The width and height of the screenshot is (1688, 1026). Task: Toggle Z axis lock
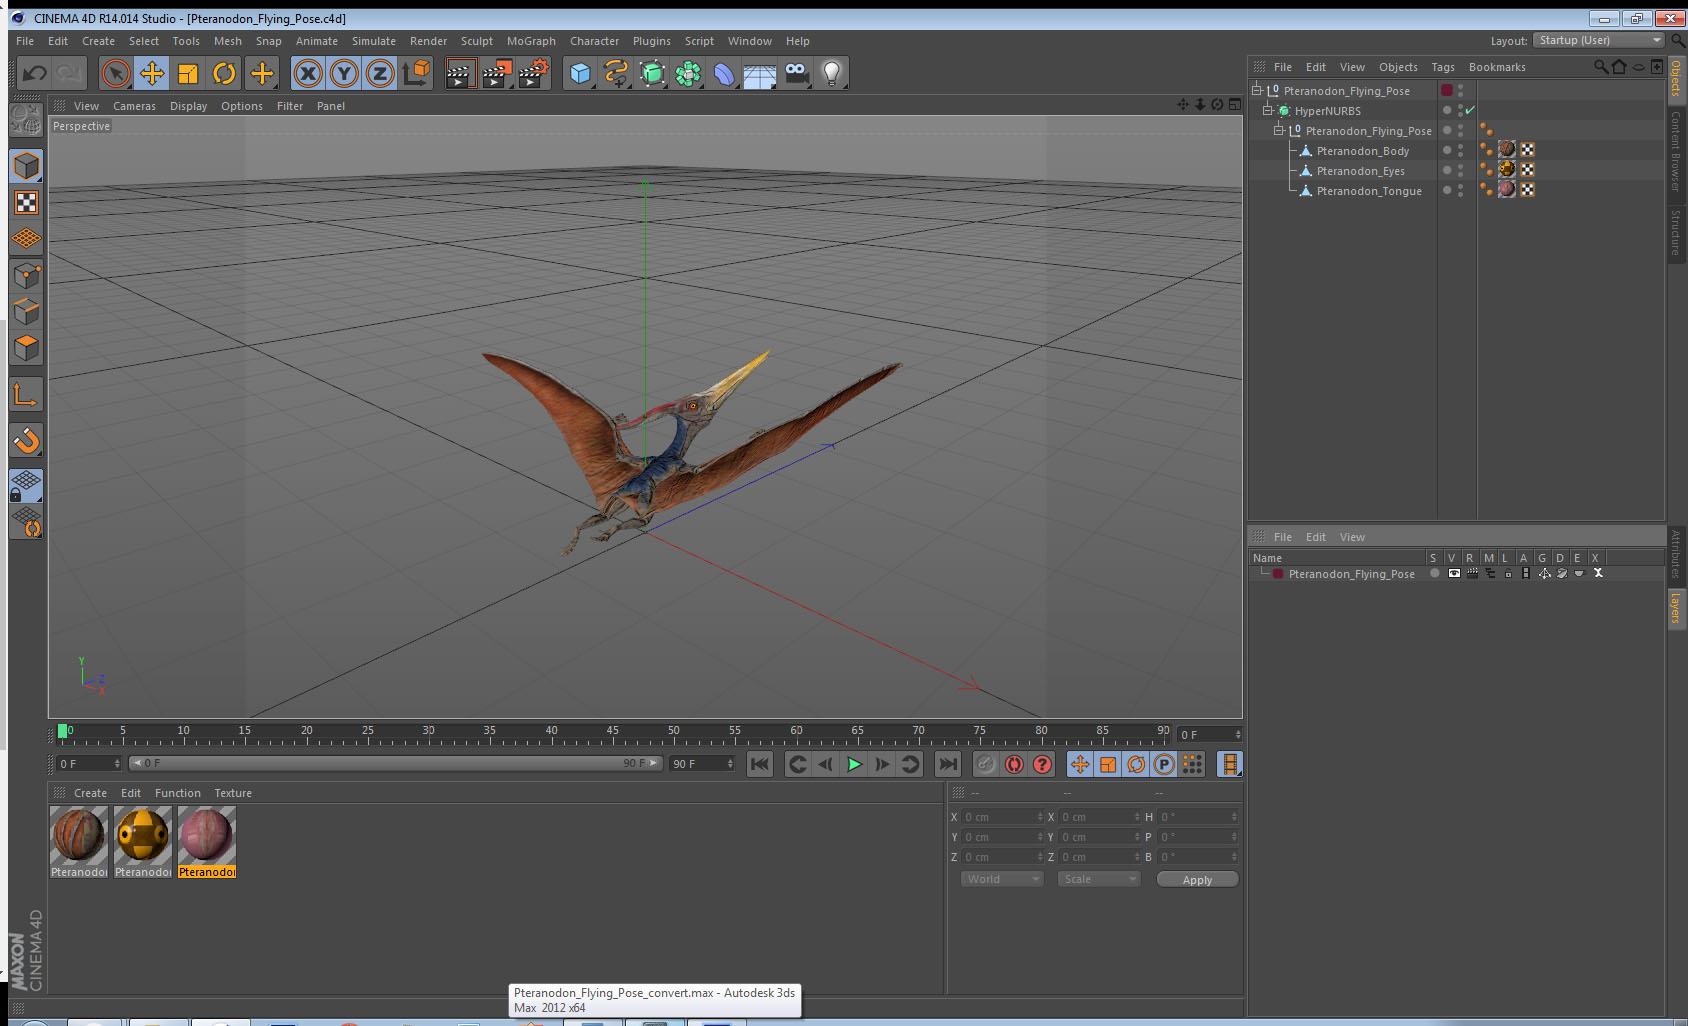click(x=380, y=73)
